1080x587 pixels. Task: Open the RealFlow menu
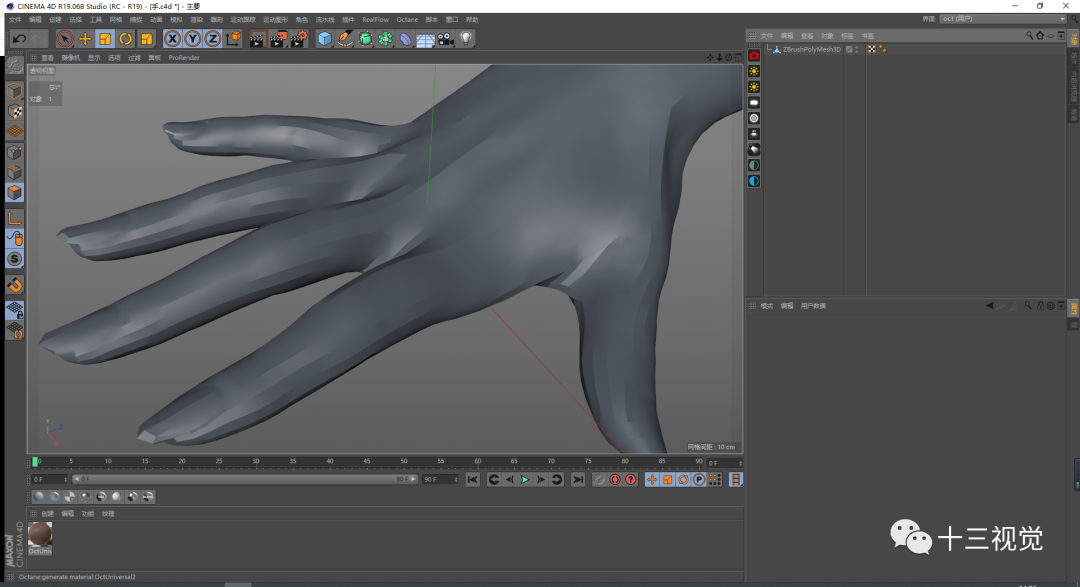[375, 20]
